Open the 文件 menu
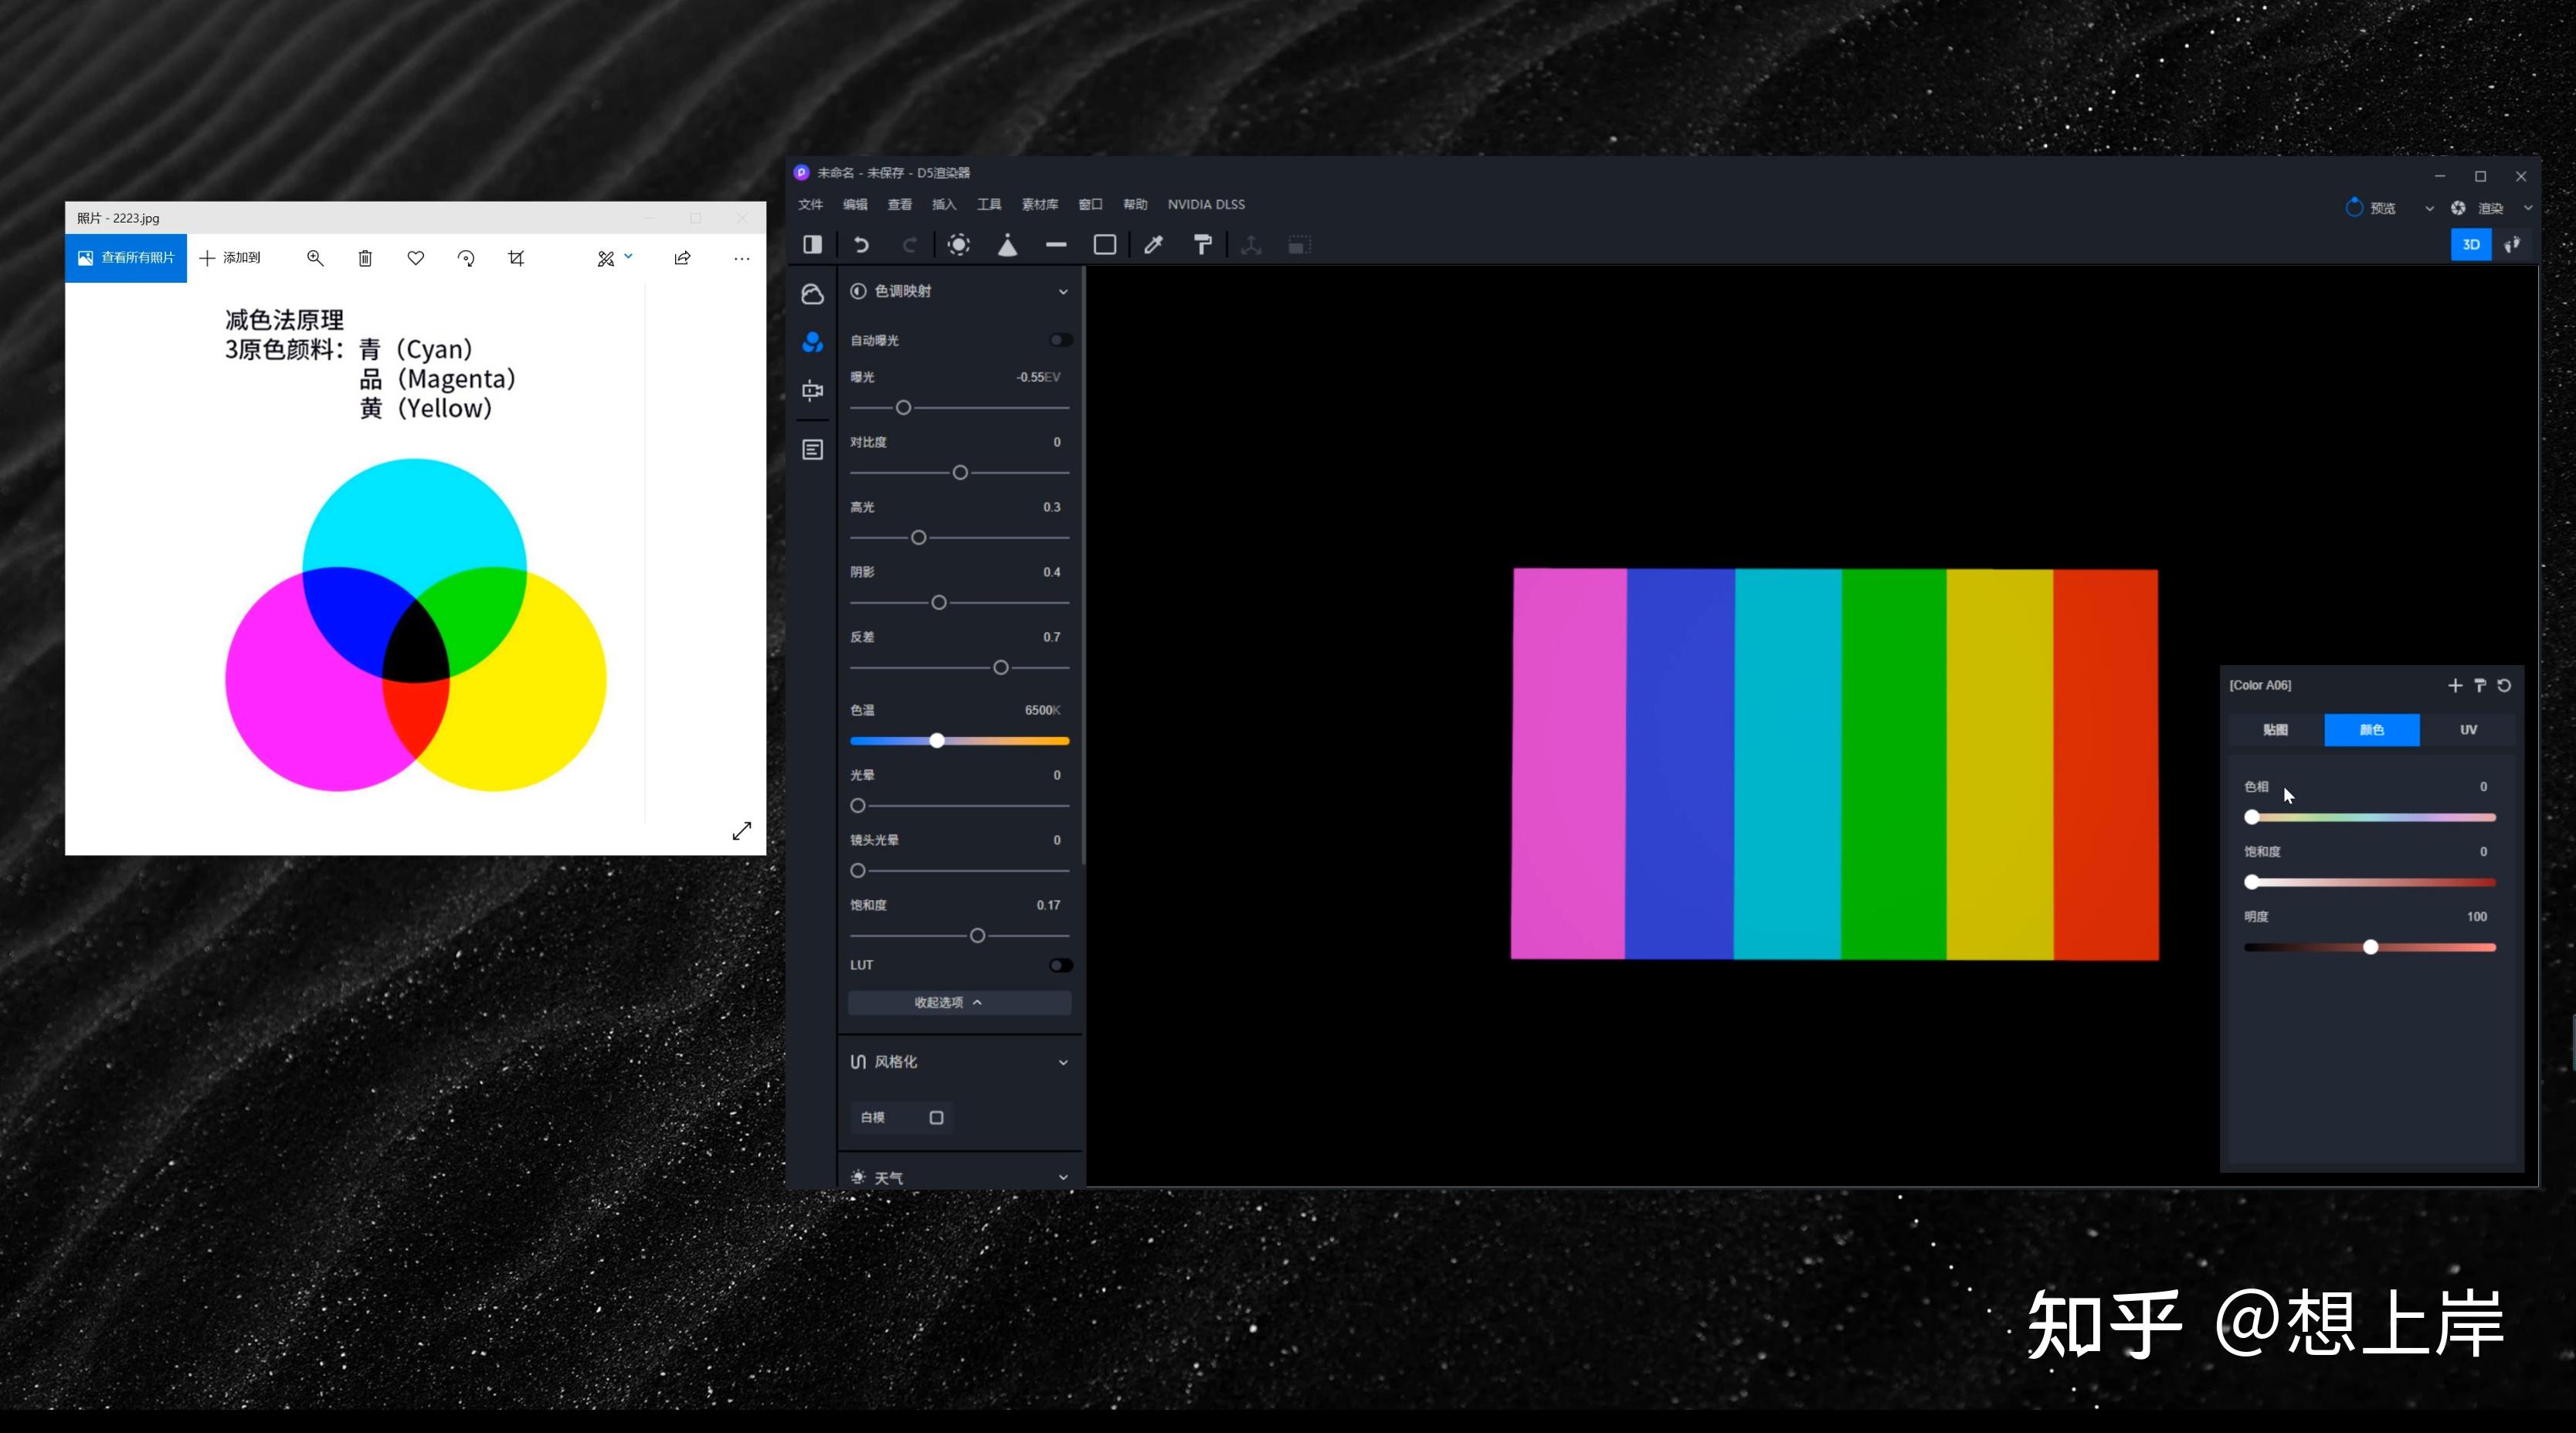Image resolution: width=2576 pixels, height=1433 pixels. click(x=810, y=204)
